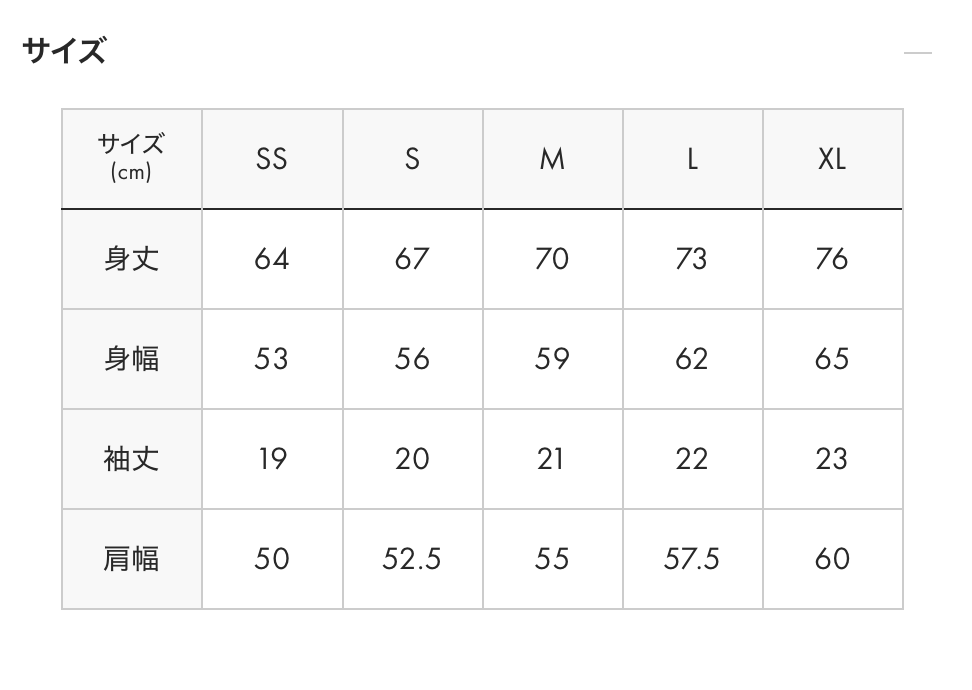Select the 肩幅 row label
The height and width of the screenshot is (690, 972).
click(x=131, y=559)
